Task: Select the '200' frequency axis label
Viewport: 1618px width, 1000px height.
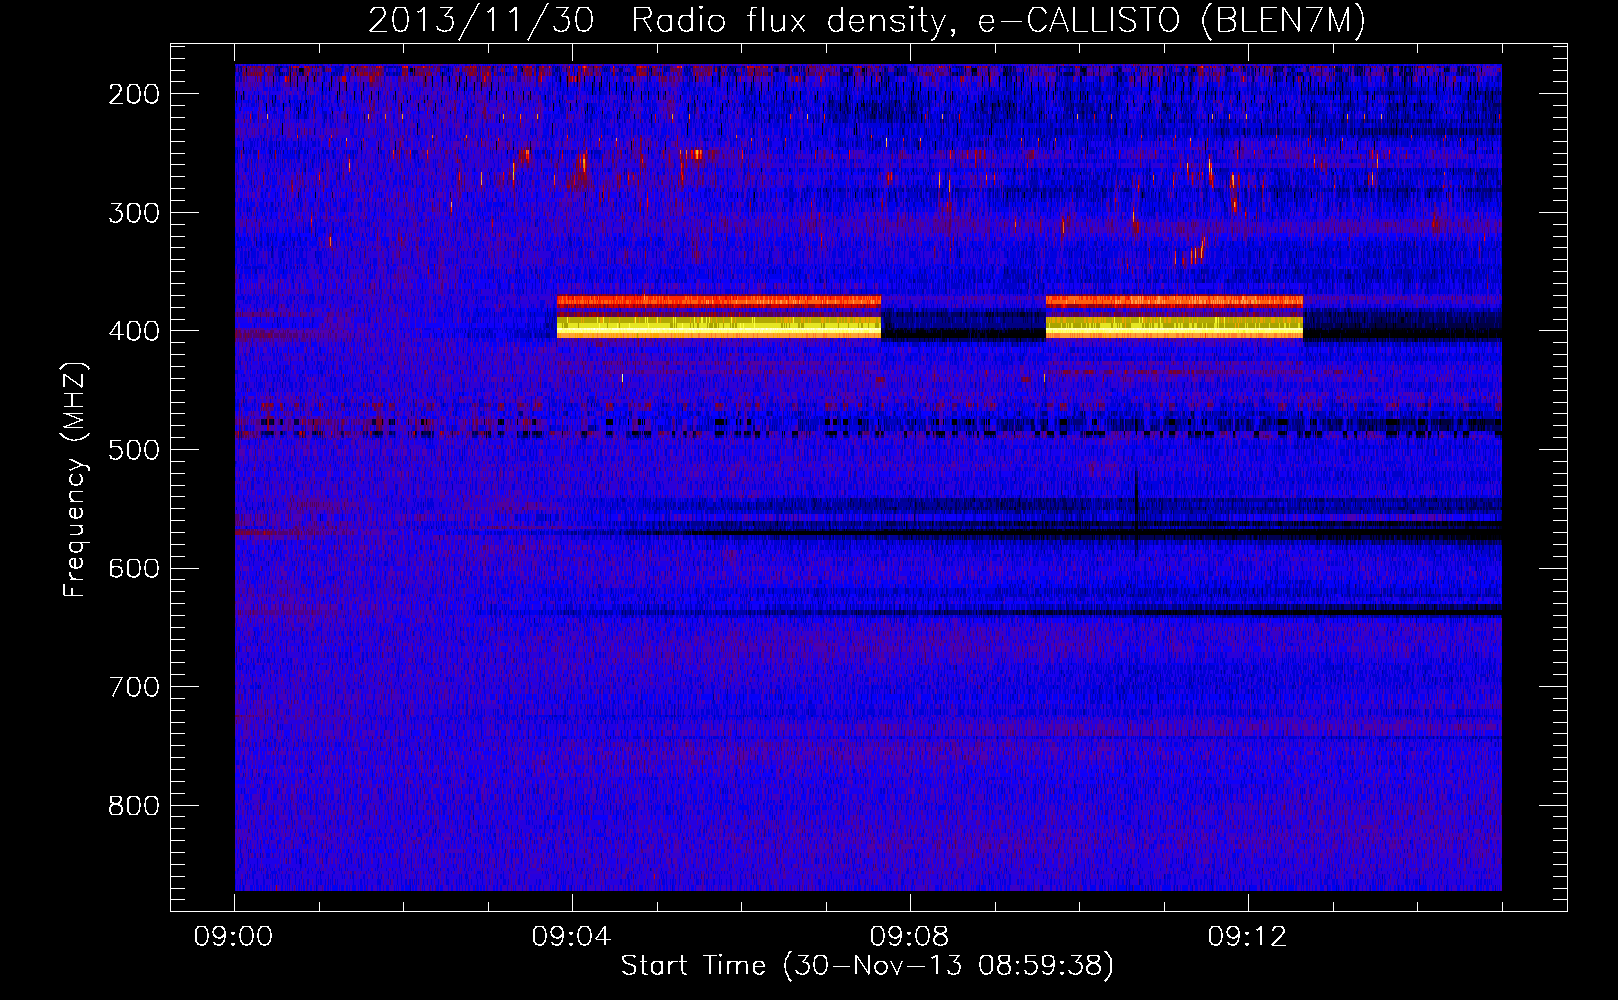Action: tap(134, 94)
